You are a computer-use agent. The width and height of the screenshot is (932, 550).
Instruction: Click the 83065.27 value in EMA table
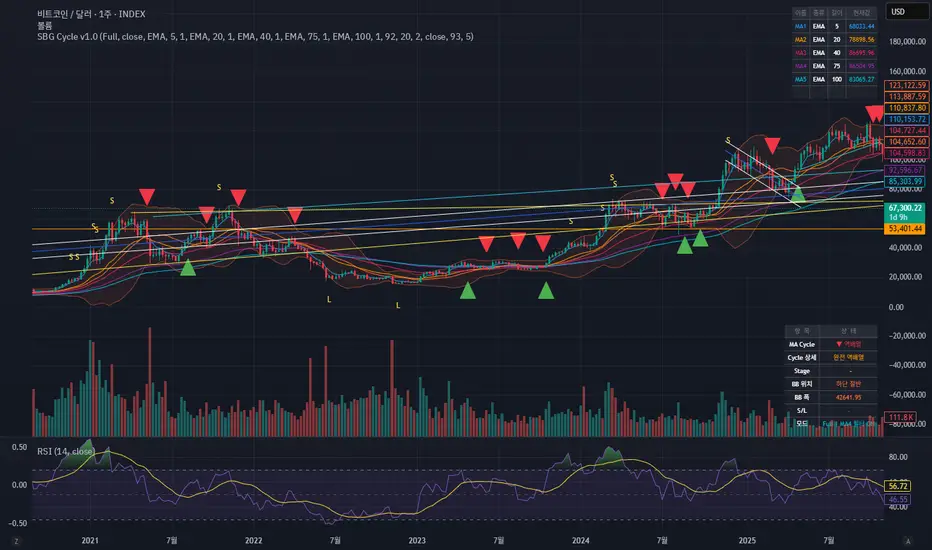click(x=861, y=79)
